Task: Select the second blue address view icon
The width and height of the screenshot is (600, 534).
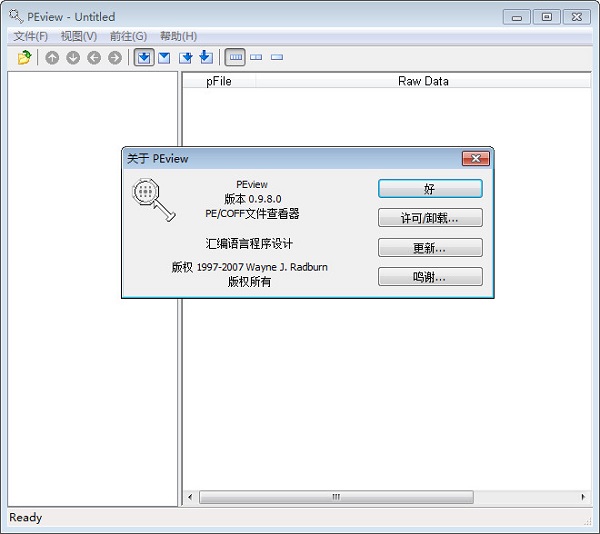Action: (x=165, y=58)
